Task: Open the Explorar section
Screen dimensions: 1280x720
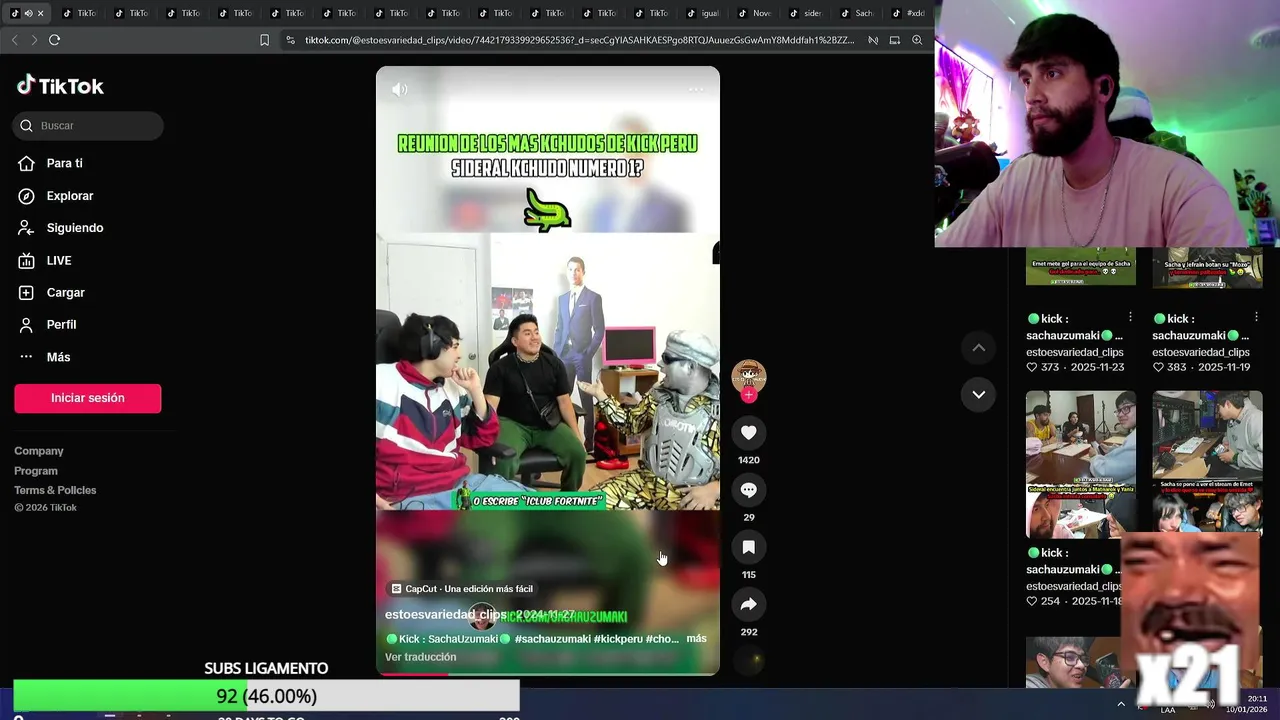Action: (55, 196)
